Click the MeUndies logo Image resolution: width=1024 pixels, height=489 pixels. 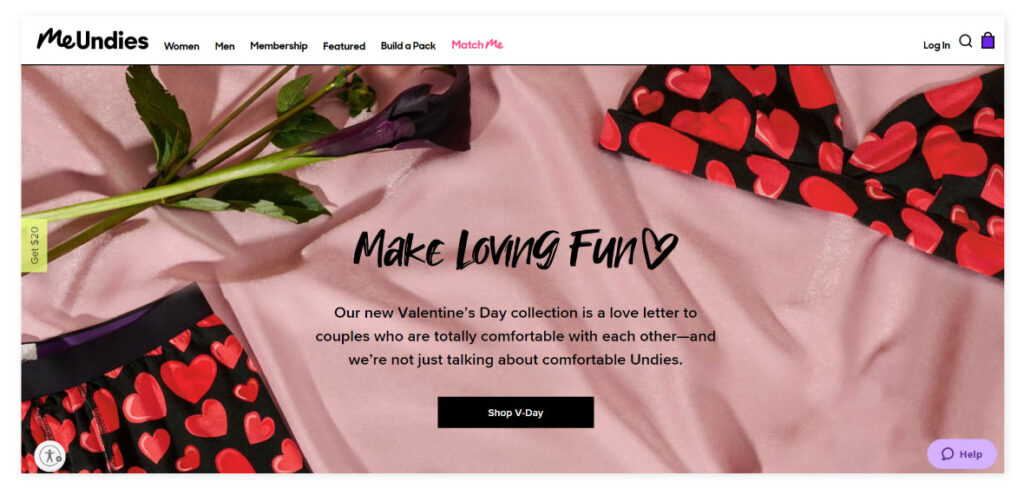click(93, 40)
